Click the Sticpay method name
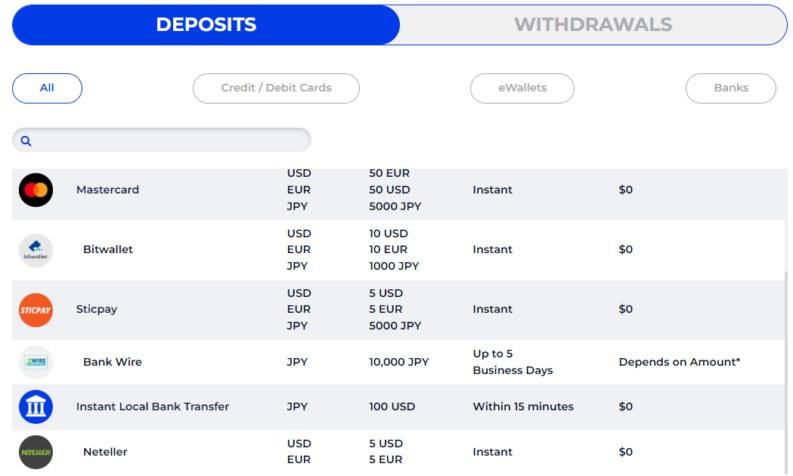 tap(97, 310)
